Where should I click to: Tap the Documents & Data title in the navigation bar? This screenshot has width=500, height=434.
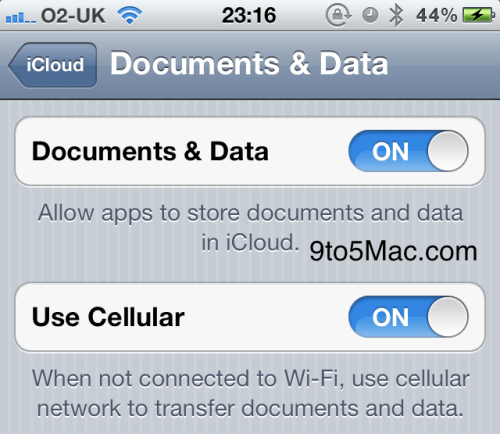(249, 63)
